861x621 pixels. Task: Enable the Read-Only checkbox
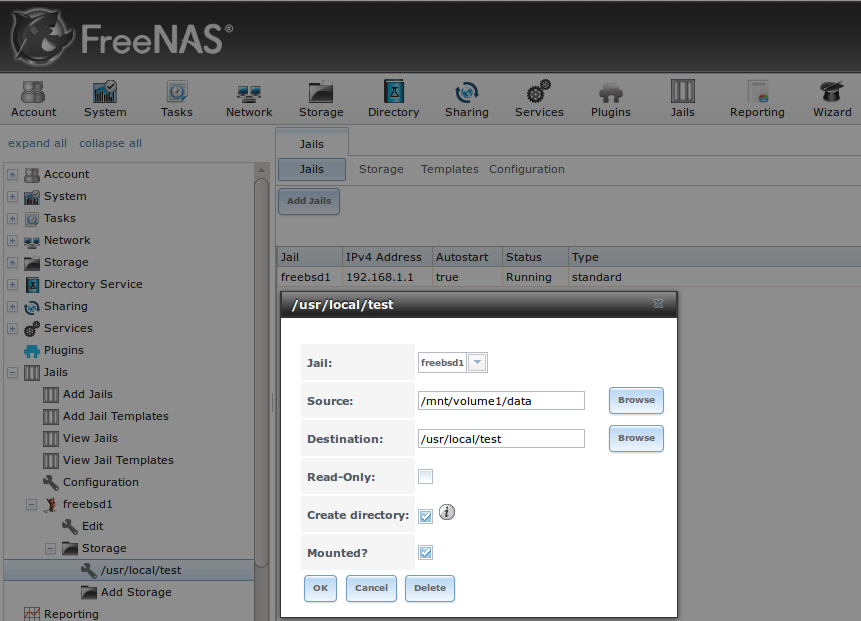pos(425,477)
